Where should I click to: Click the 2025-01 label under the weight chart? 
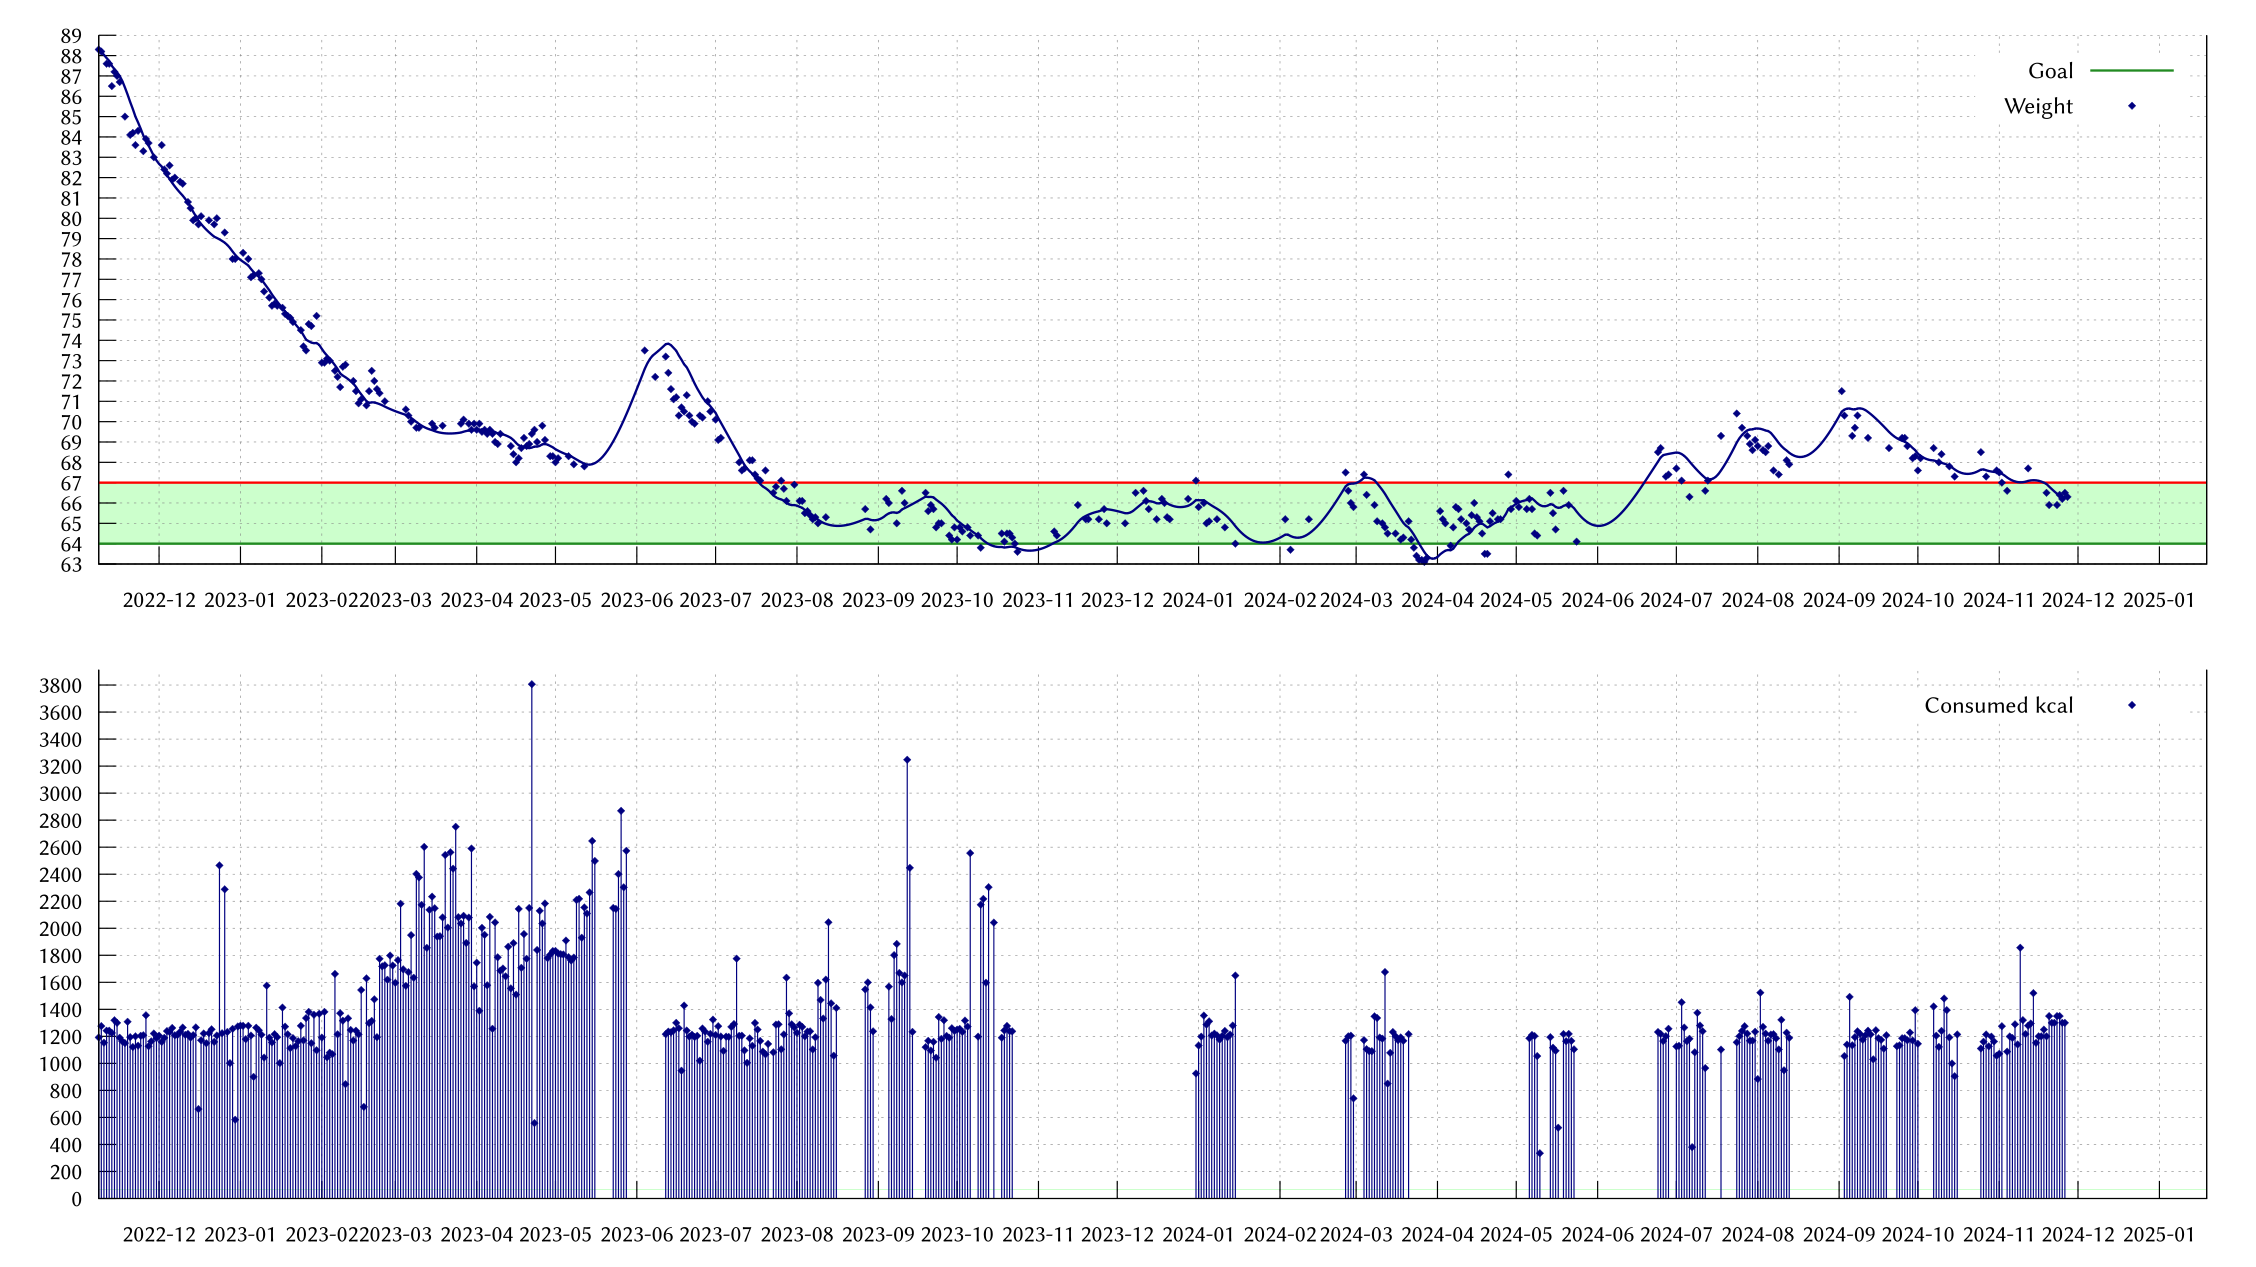point(2158,600)
